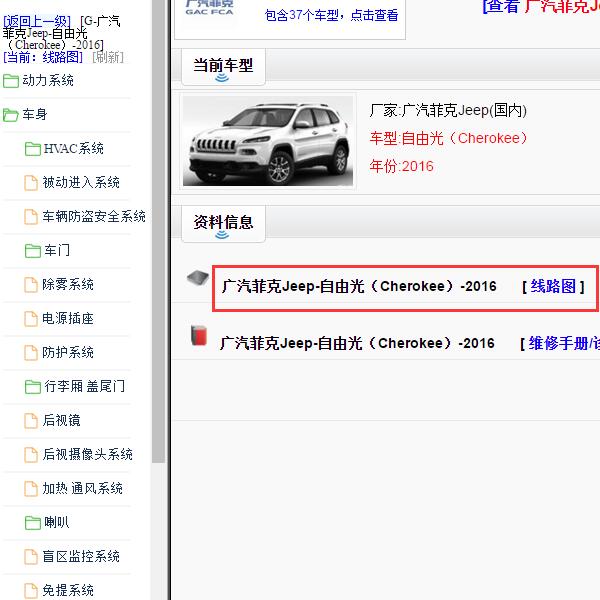Click the 除雾系统 document icon
The image size is (600, 600).
coord(31,285)
